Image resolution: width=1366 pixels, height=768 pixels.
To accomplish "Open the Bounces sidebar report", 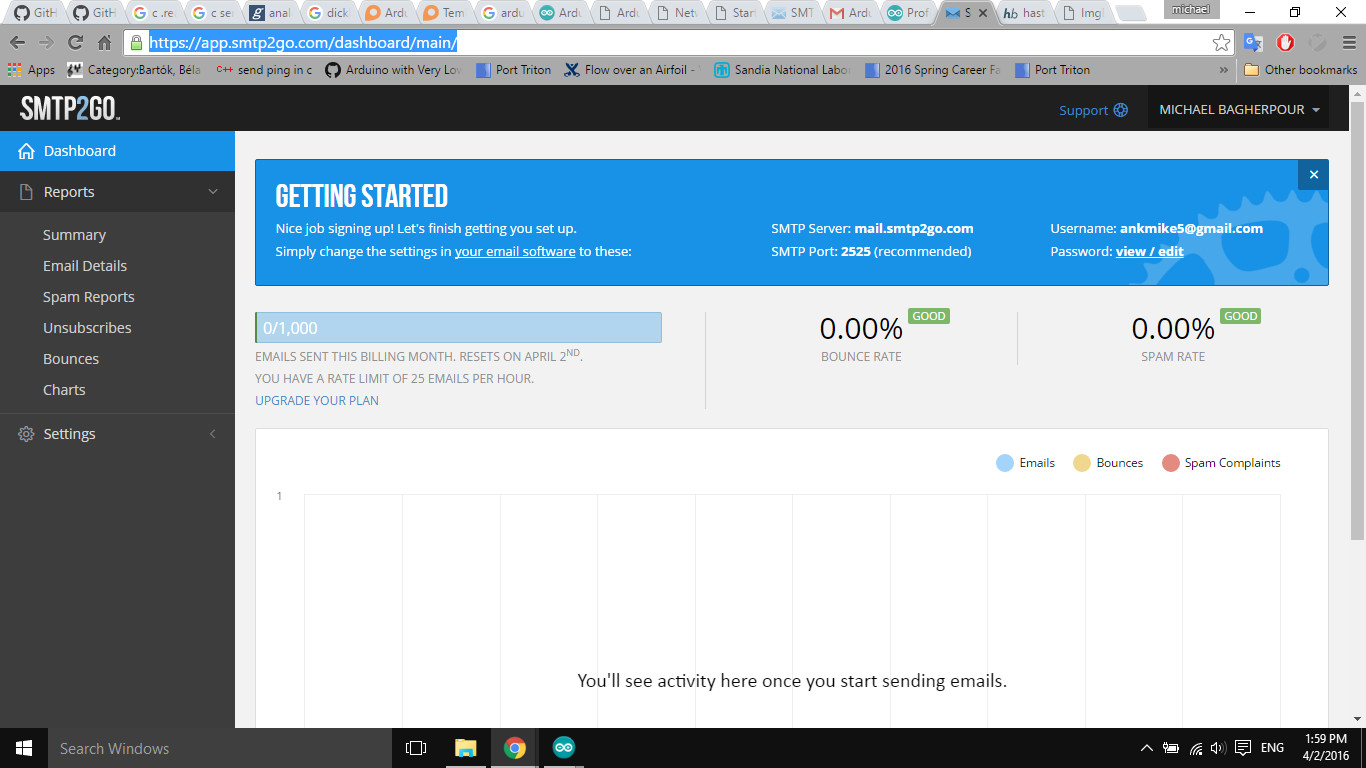I will (x=71, y=359).
